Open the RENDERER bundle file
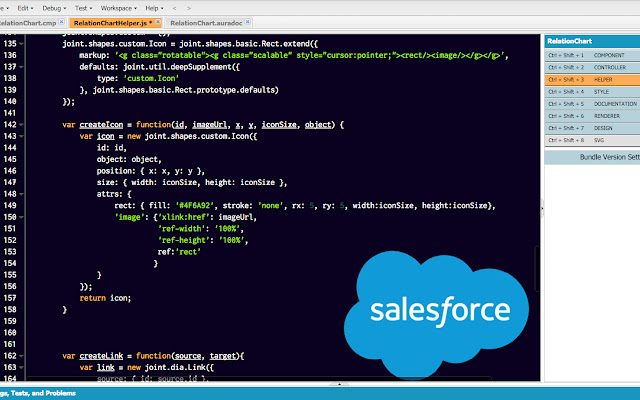 (592, 116)
